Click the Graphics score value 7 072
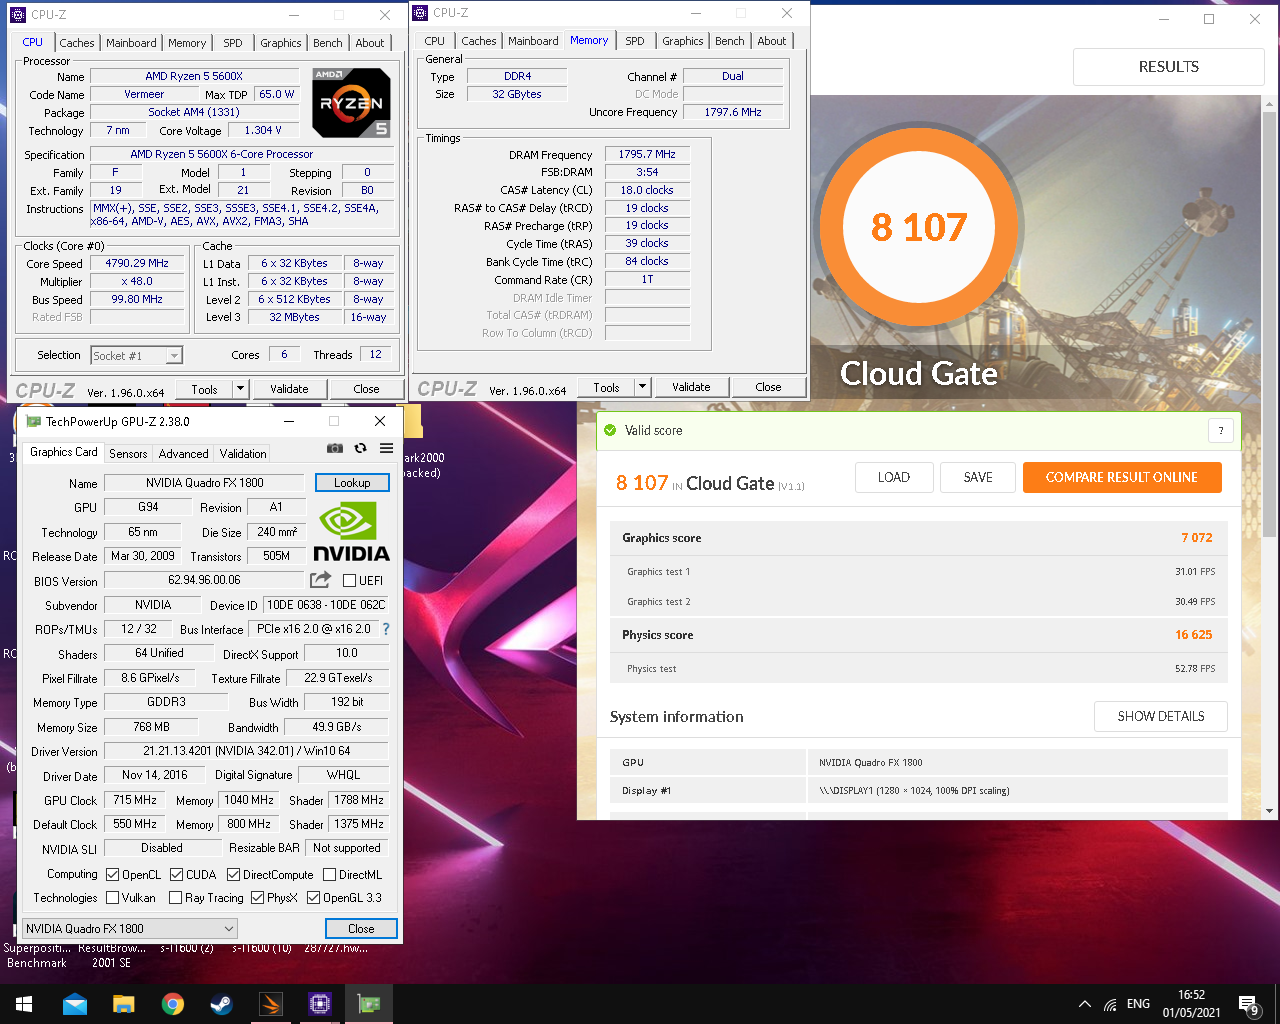Screen dimensions: 1280x1024 pos(1197,537)
